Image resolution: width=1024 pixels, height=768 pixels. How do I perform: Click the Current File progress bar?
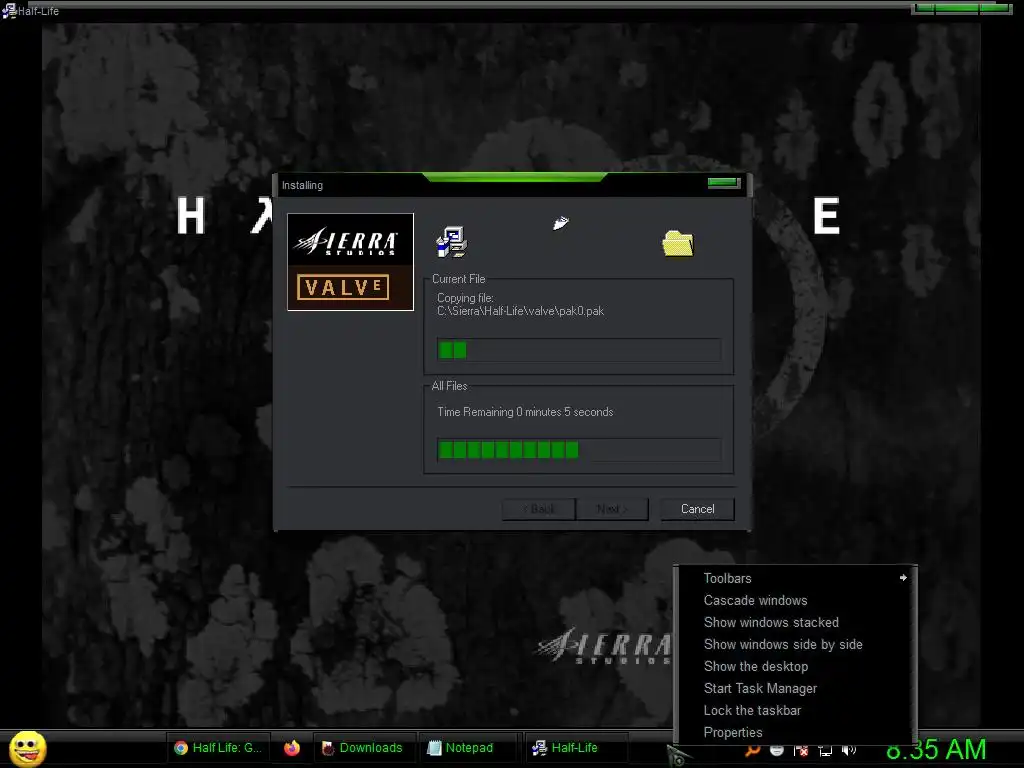(x=579, y=350)
